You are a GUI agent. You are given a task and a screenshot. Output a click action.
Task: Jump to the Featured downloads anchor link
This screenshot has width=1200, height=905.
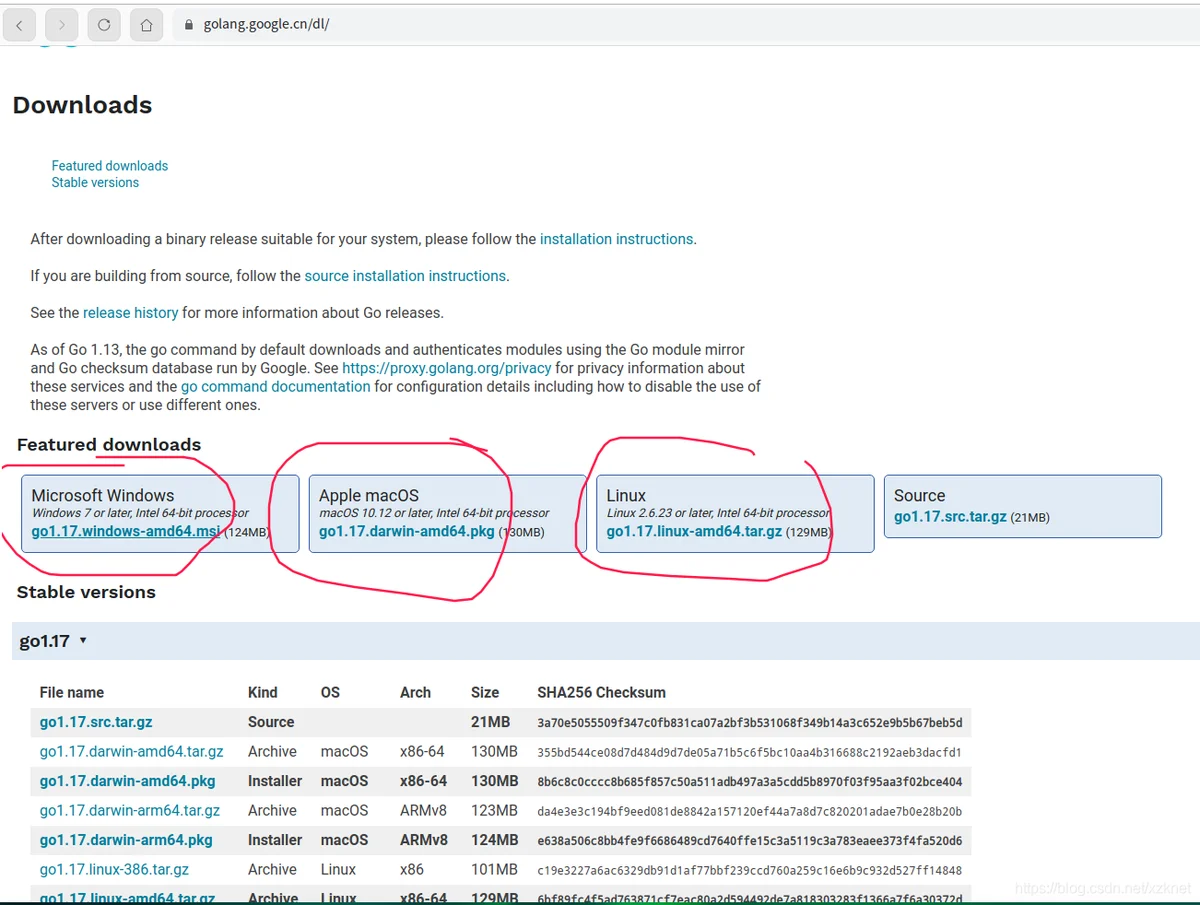click(110, 166)
